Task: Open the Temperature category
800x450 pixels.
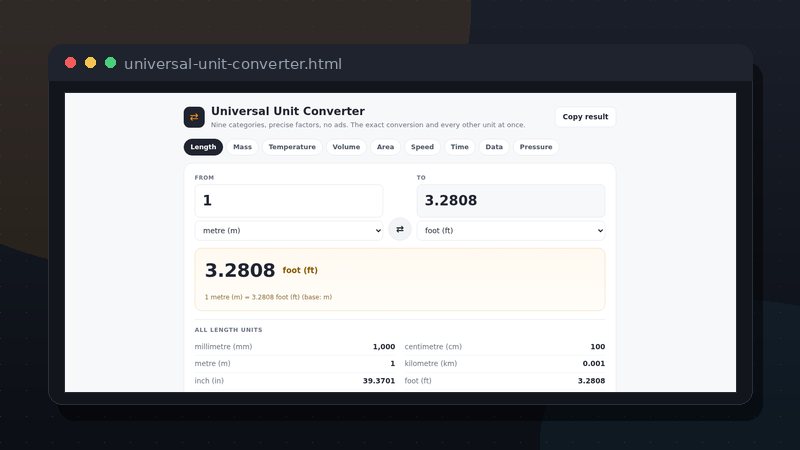Action: point(292,147)
